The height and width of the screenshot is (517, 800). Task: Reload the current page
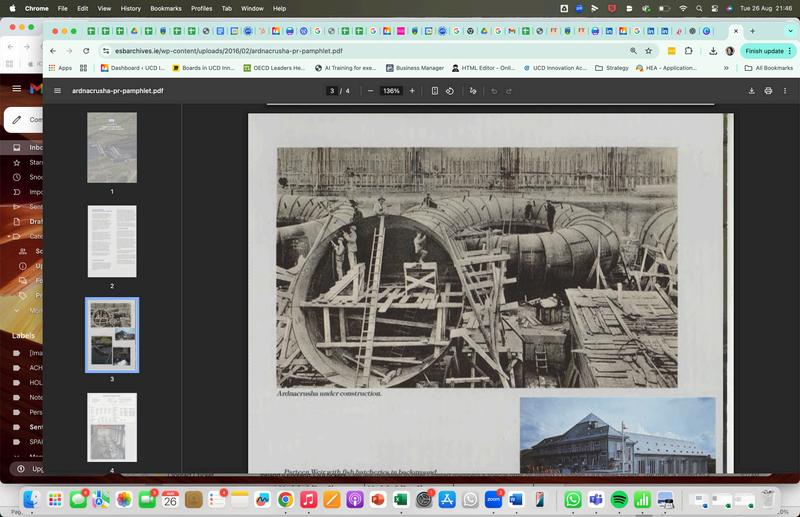[x=85, y=51]
